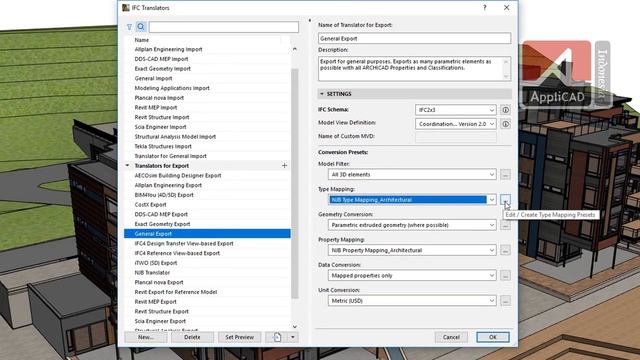Click the Help question mark in title bar
640x360 pixels.
(484, 8)
